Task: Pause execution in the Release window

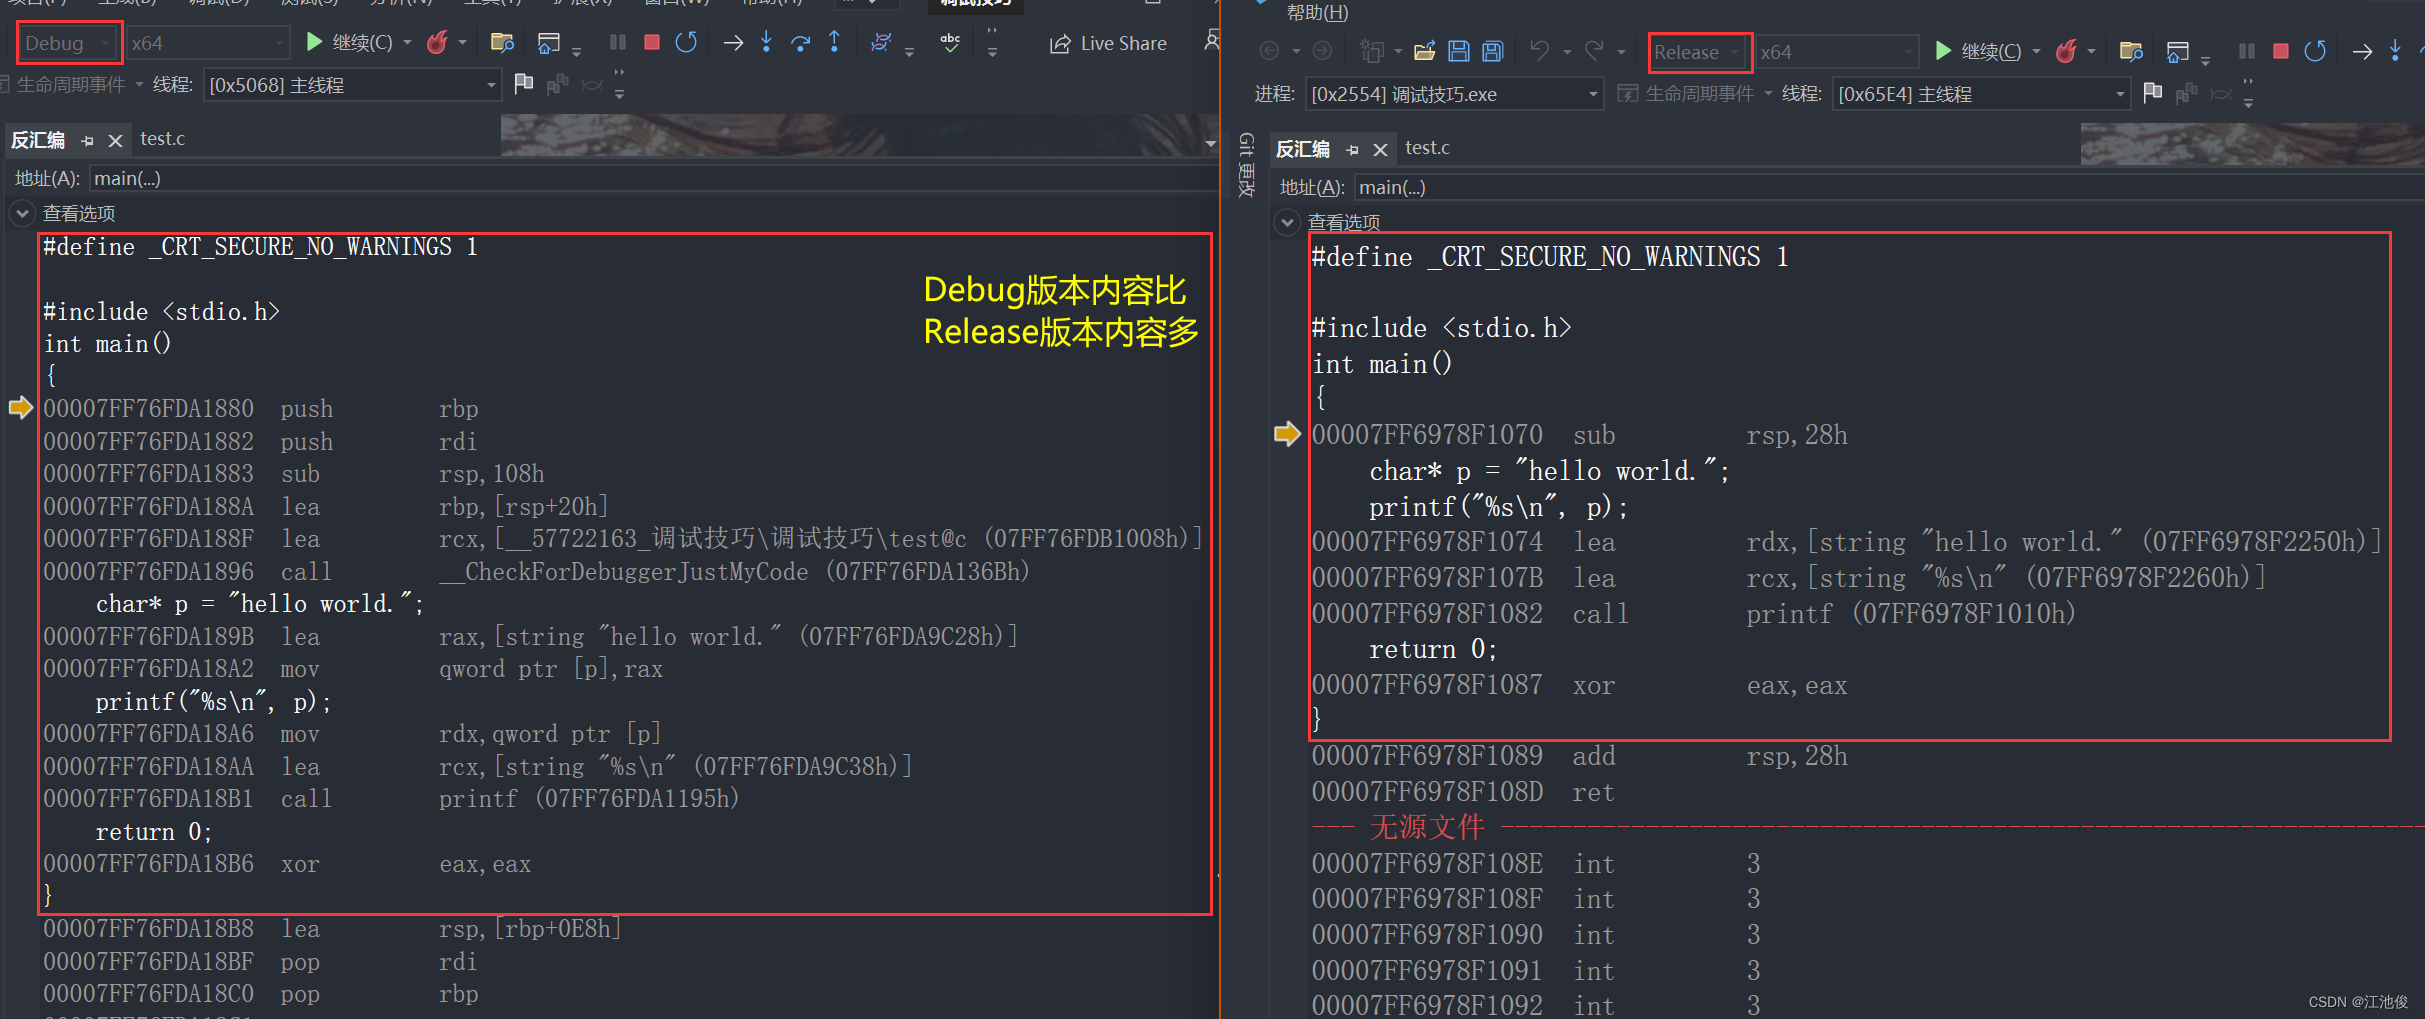Action: (2246, 51)
